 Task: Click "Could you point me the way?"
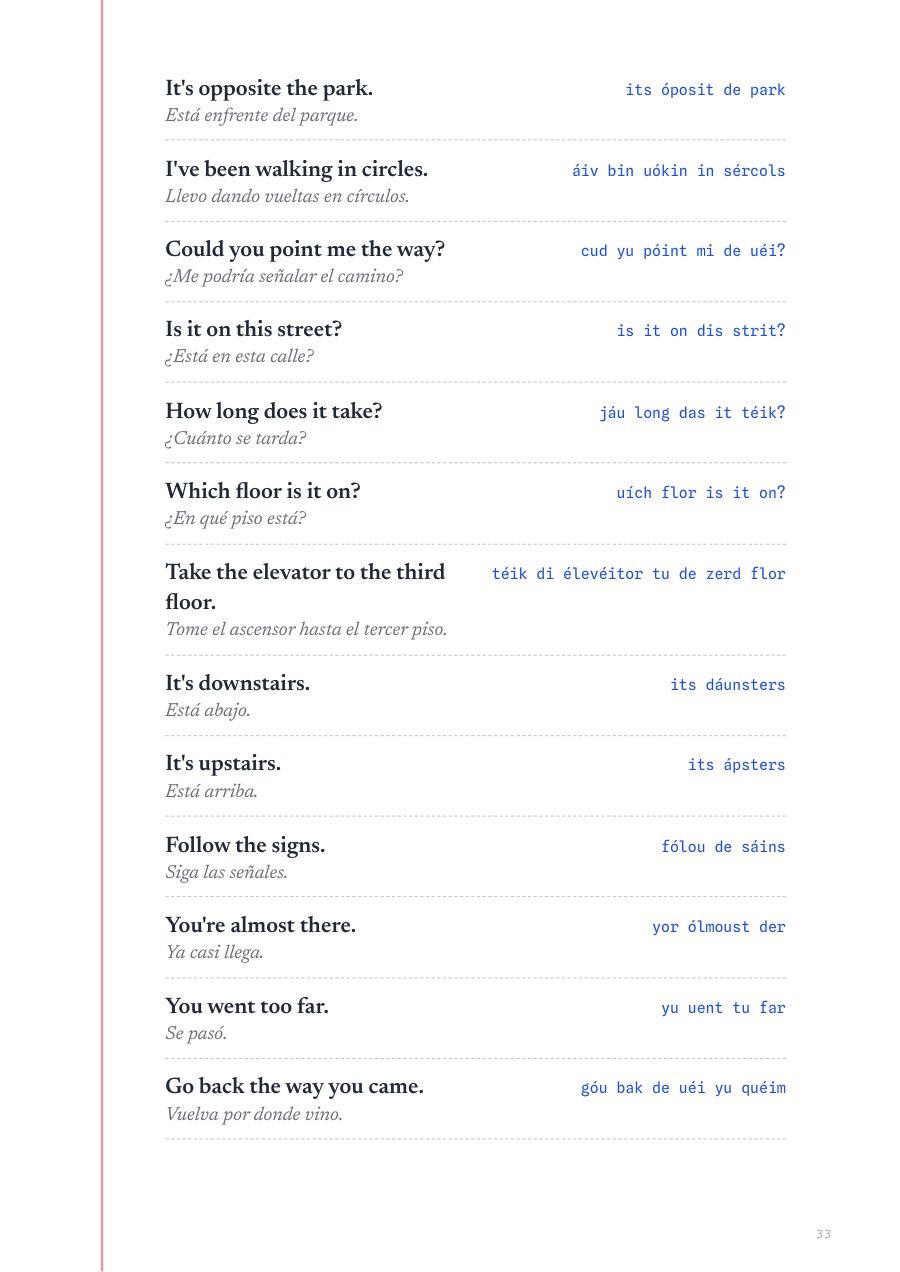tap(305, 249)
